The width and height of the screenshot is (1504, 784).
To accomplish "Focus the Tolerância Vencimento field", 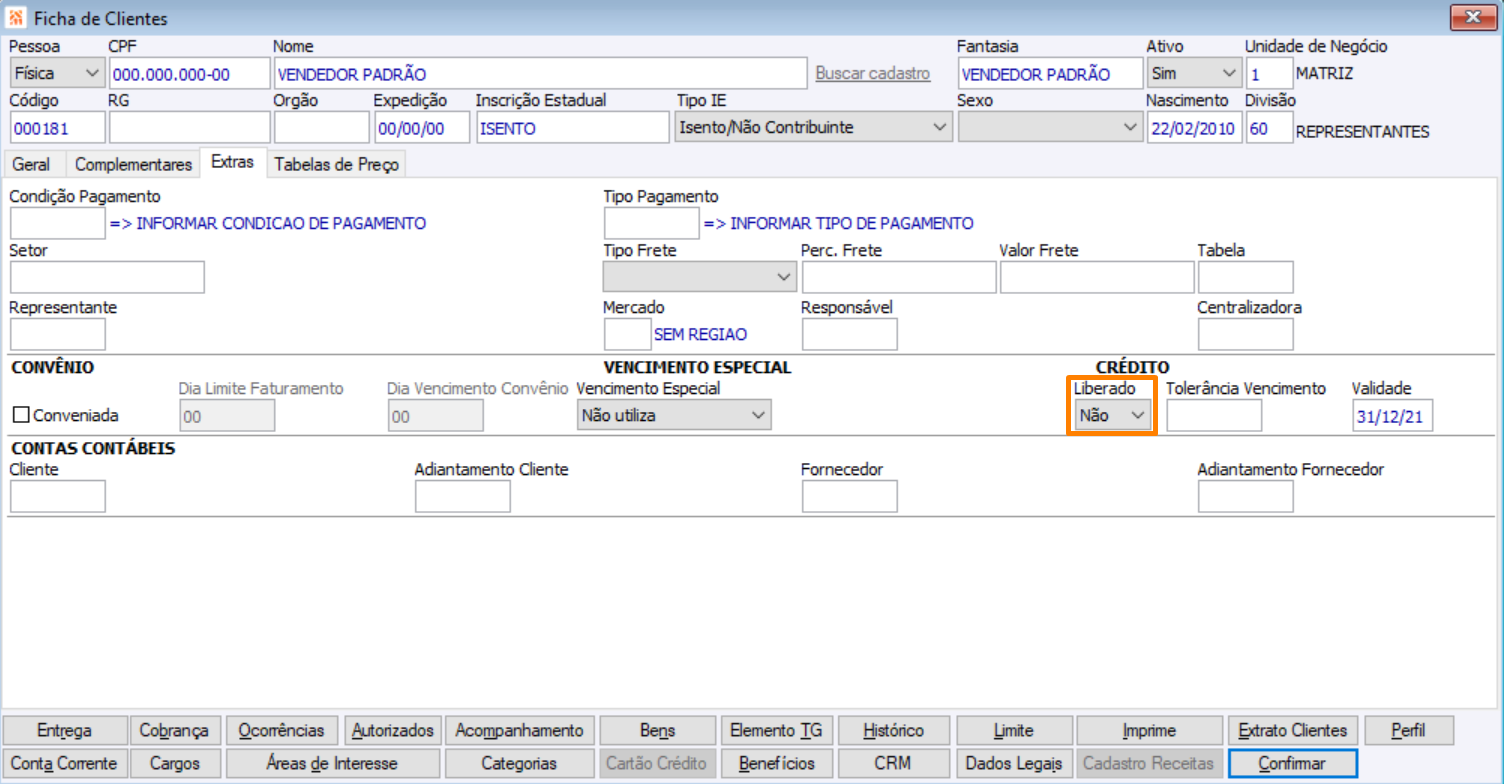I will tap(1214, 415).
